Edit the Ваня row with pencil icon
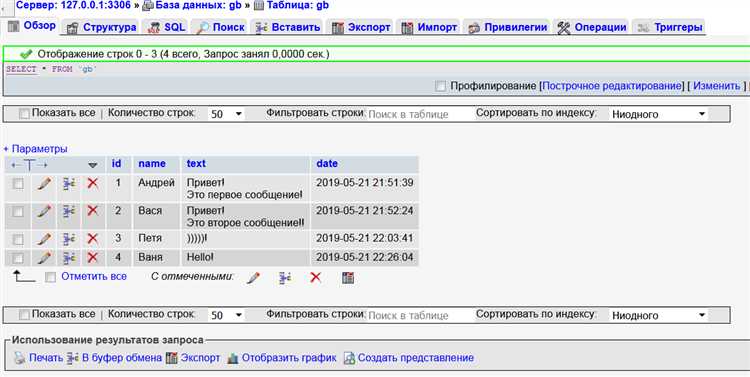750x377 pixels. (x=44, y=258)
